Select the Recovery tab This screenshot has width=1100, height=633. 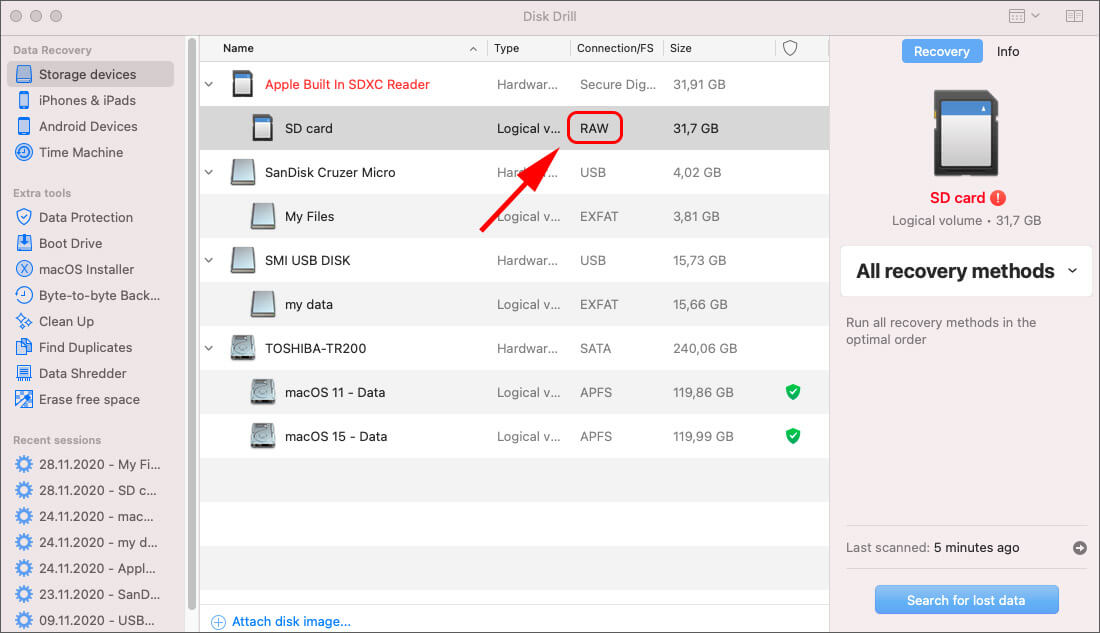pos(941,51)
